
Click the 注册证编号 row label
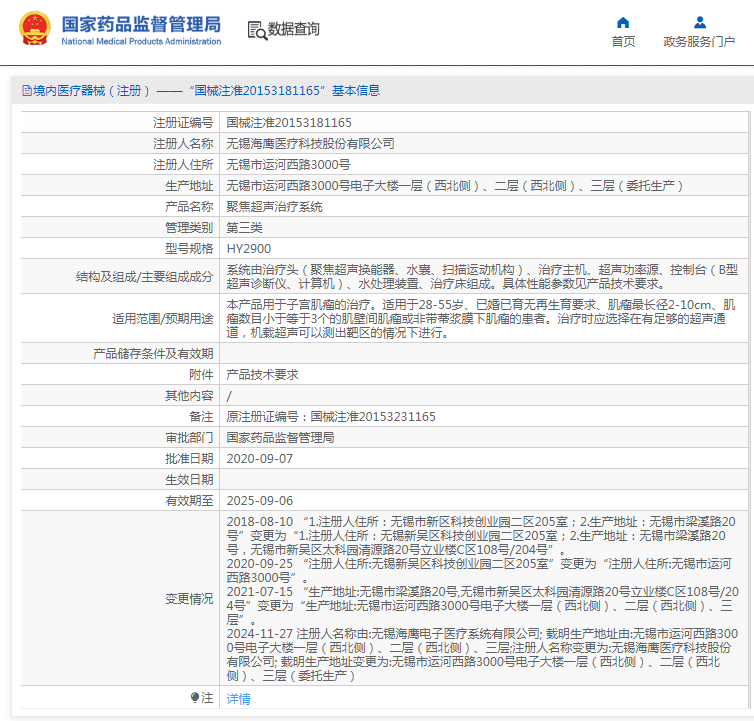click(x=183, y=123)
